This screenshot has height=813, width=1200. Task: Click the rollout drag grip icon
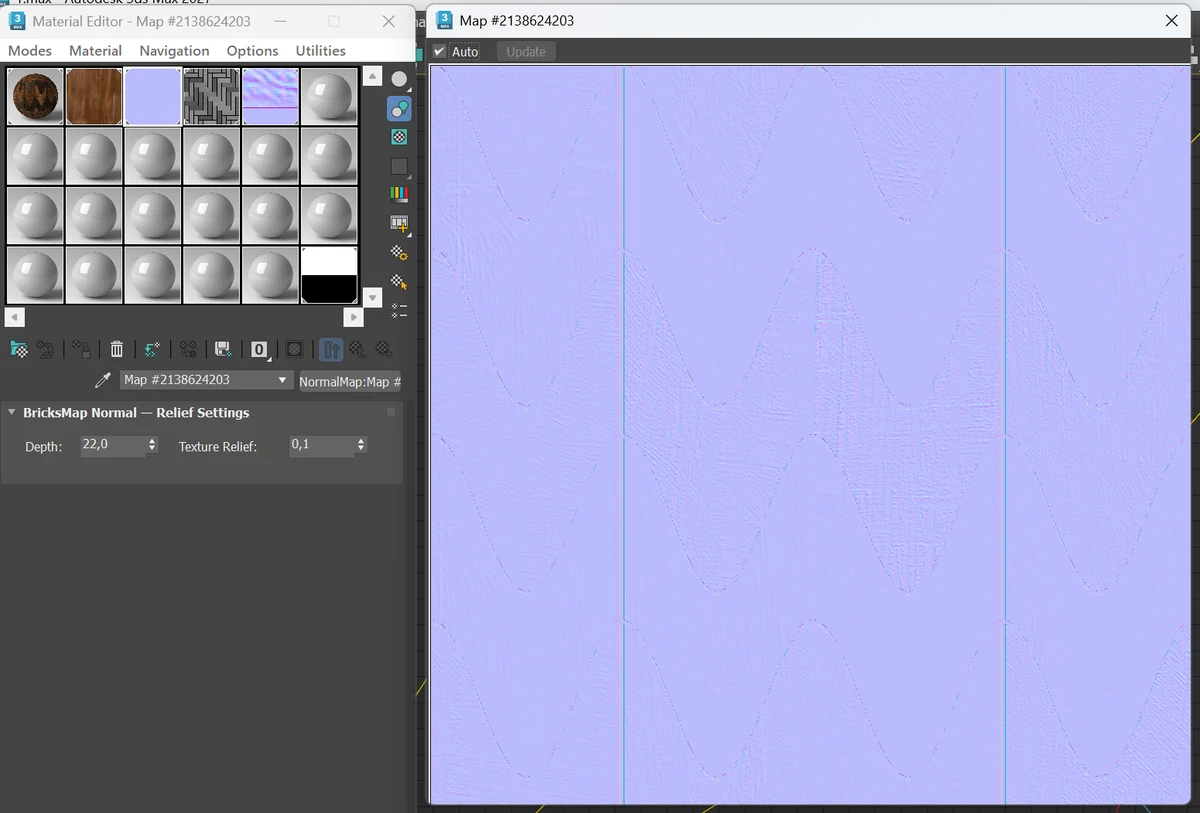point(391,412)
